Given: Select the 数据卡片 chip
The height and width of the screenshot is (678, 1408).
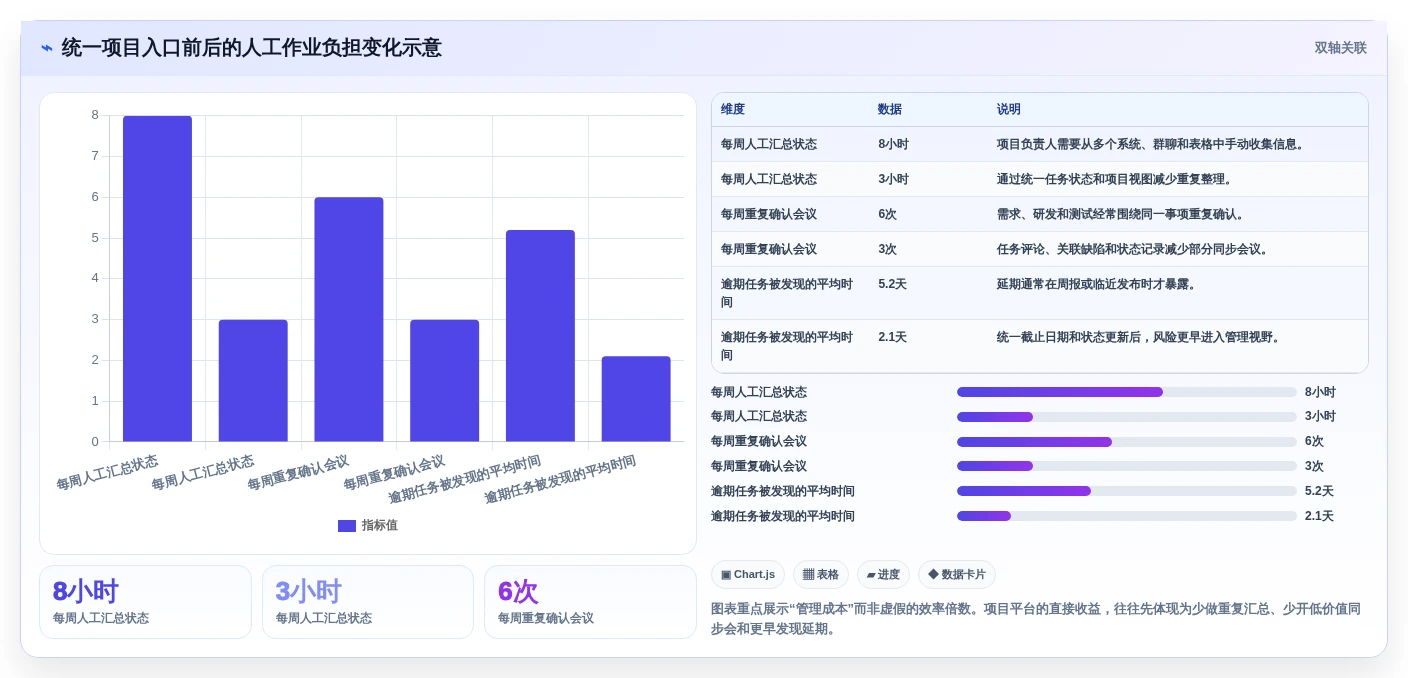Looking at the screenshot, I should (x=957, y=574).
